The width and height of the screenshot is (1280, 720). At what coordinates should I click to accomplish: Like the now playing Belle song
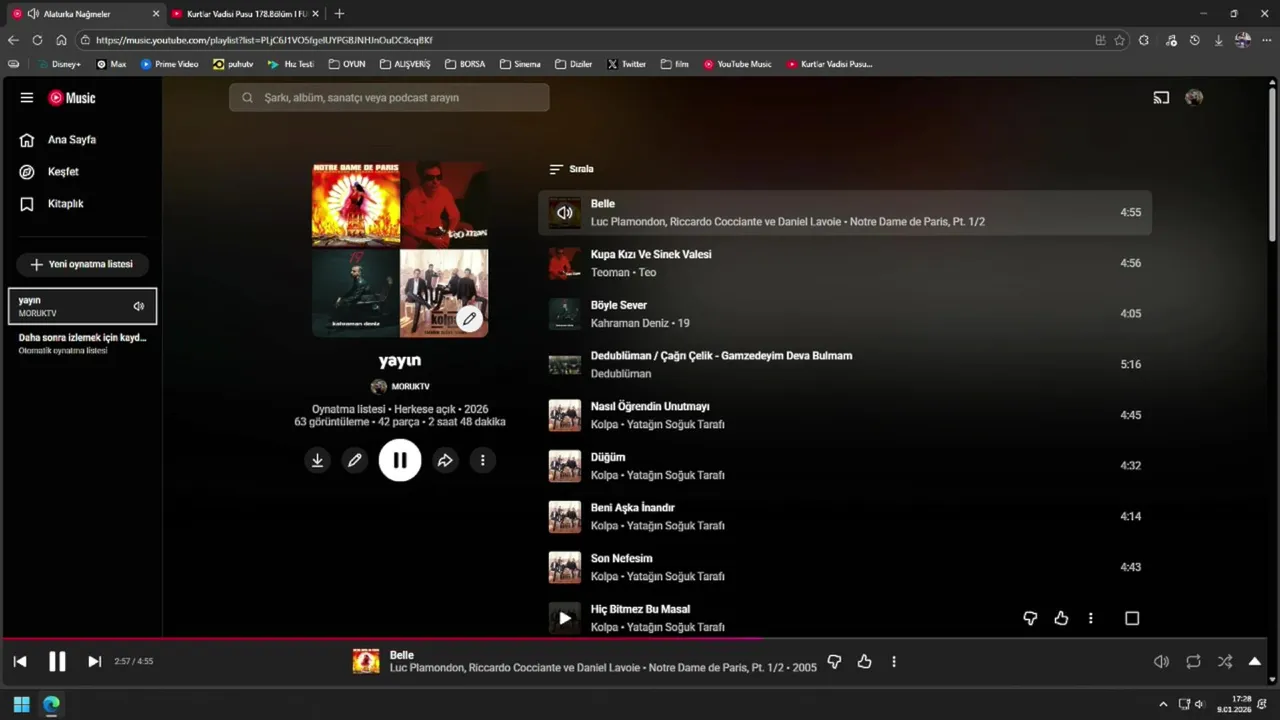point(864,661)
